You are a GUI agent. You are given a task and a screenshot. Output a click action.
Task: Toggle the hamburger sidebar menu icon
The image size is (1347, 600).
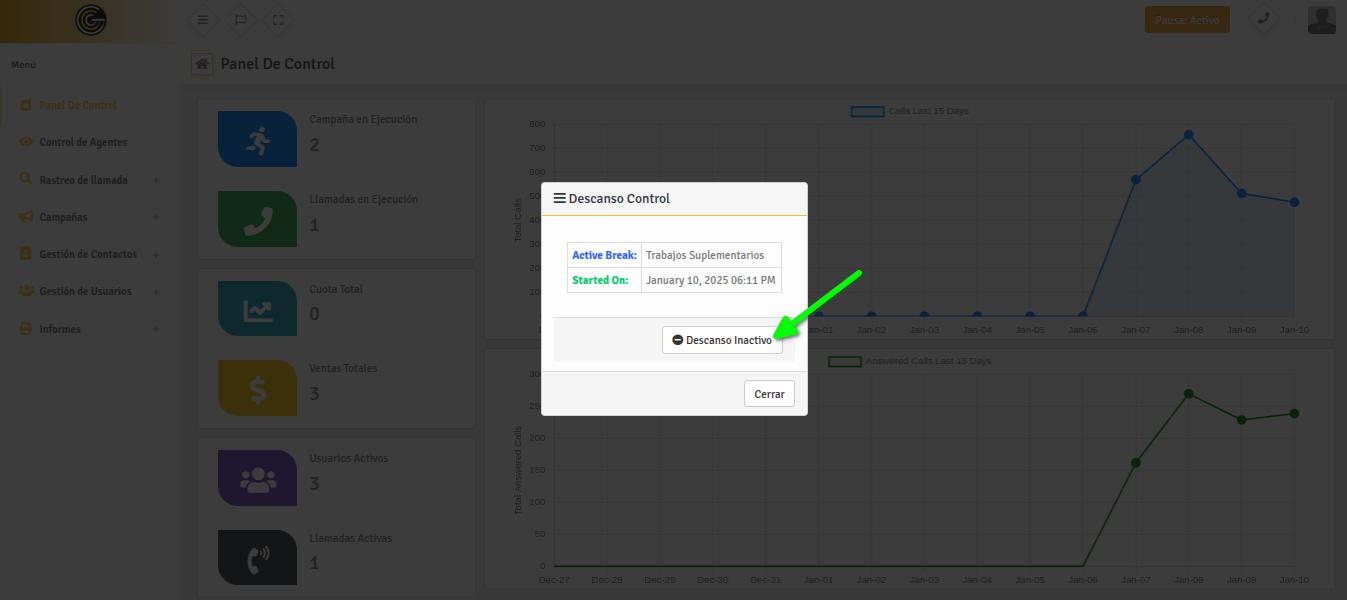point(203,20)
